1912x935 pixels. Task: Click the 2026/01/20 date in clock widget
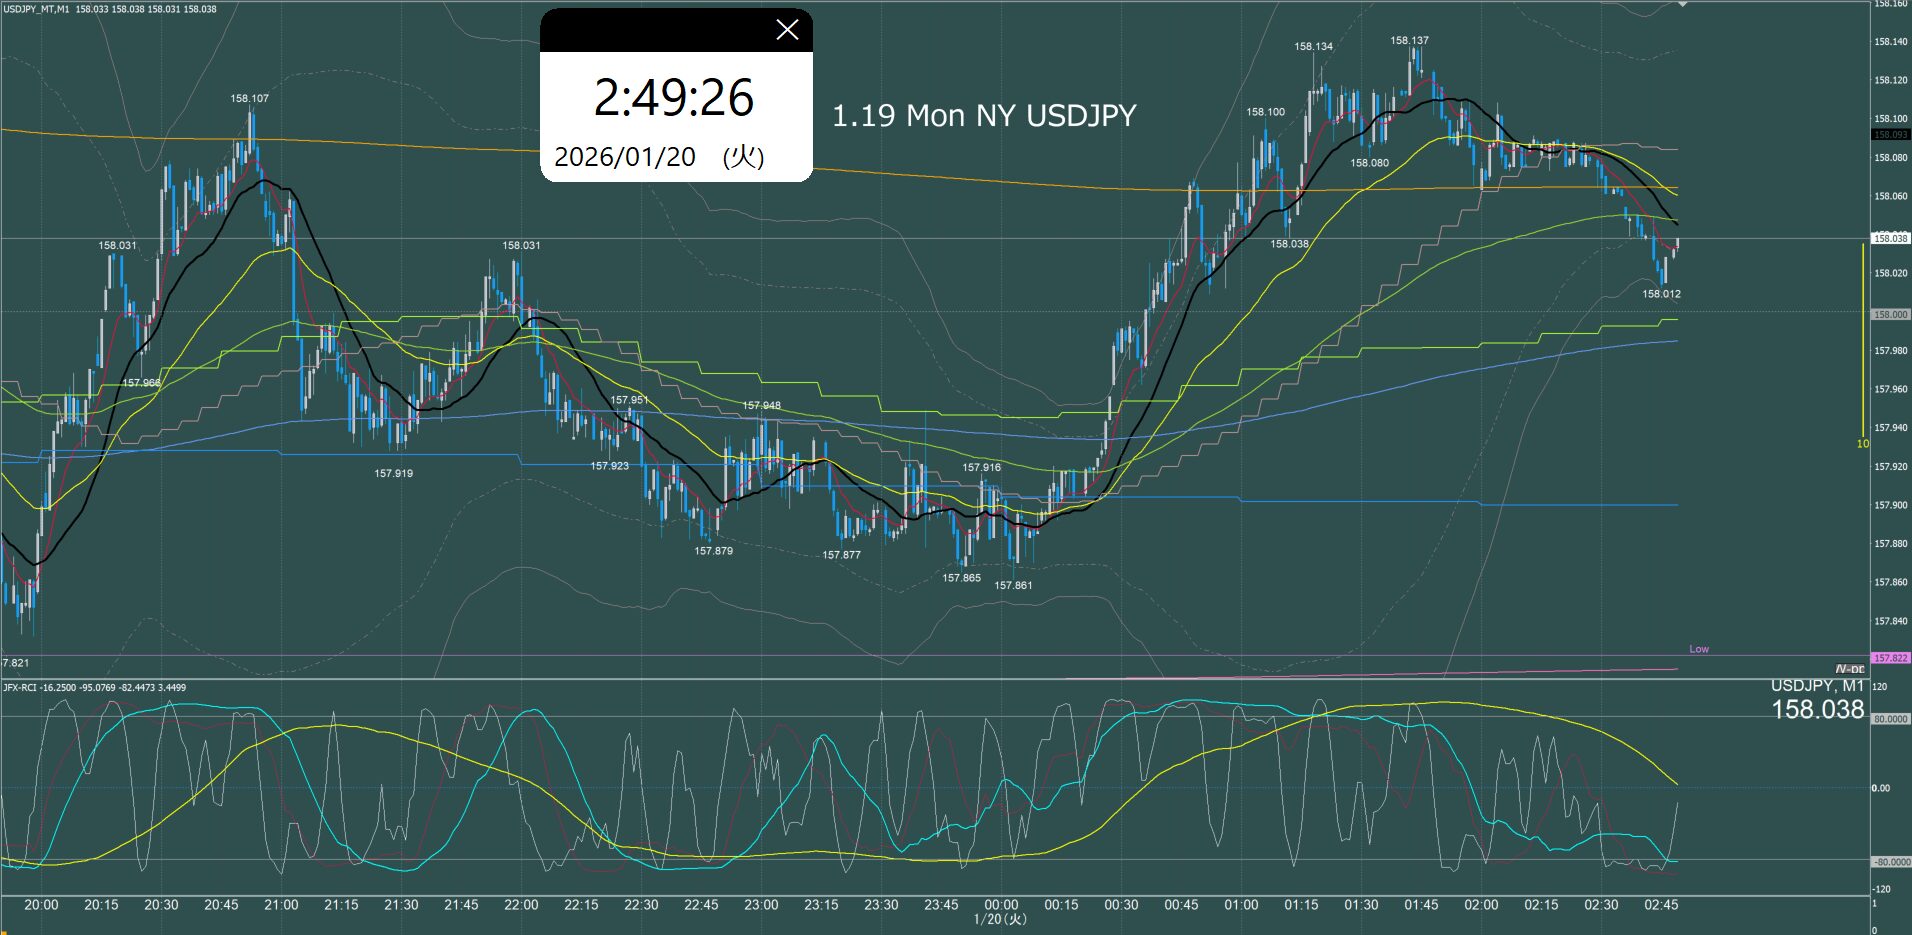pyautogui.click(x=625, y=157)
